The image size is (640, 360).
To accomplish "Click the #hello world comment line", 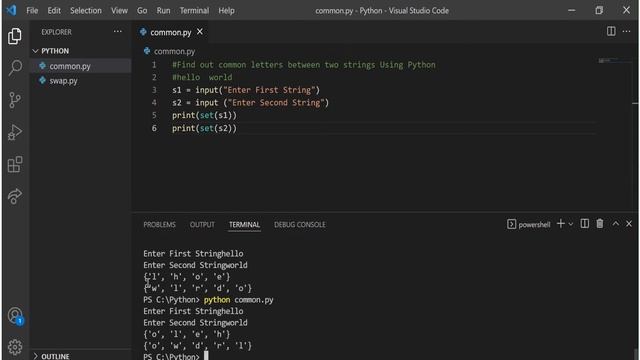I will 202,78.
